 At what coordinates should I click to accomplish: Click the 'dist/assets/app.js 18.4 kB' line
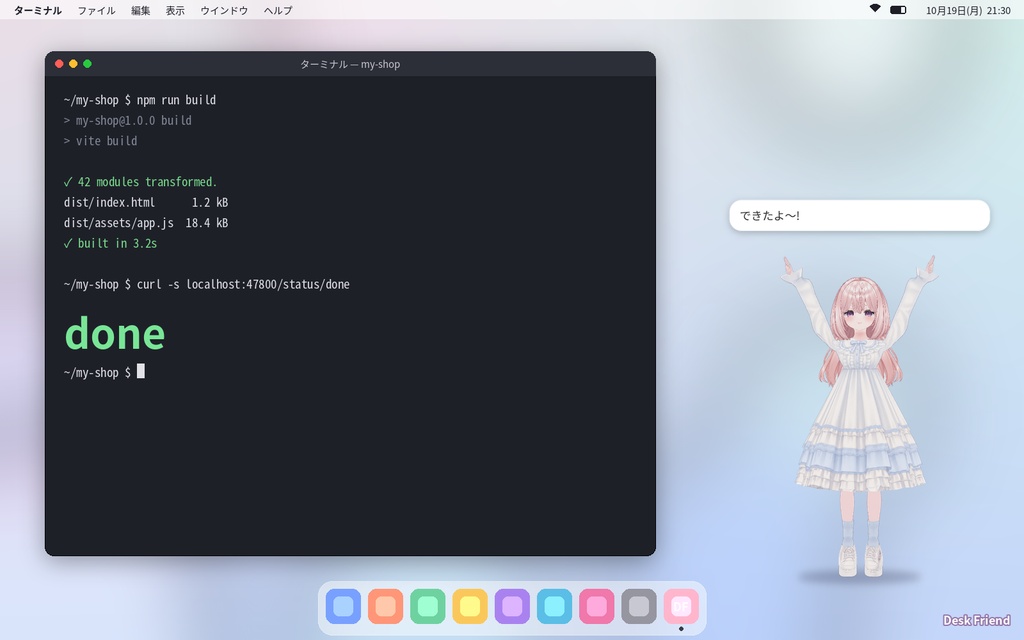click(x=146, y=223)
